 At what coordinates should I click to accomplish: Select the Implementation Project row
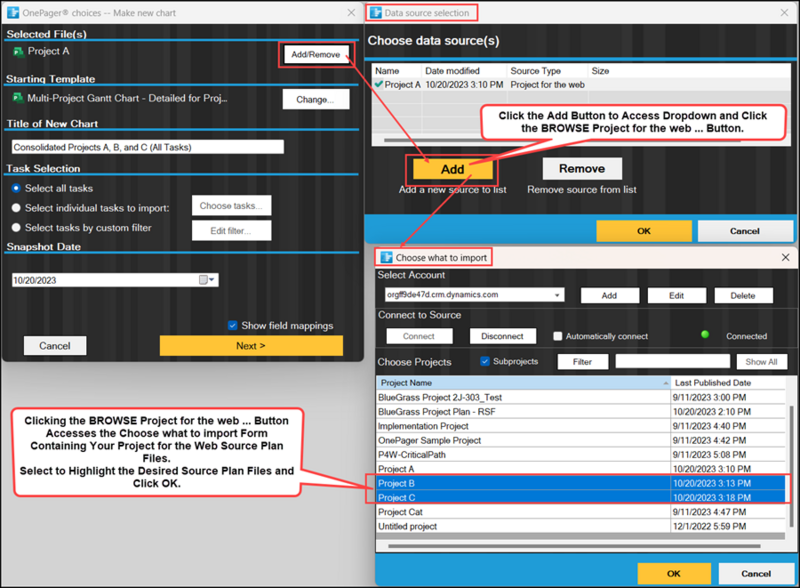point(581,426)
